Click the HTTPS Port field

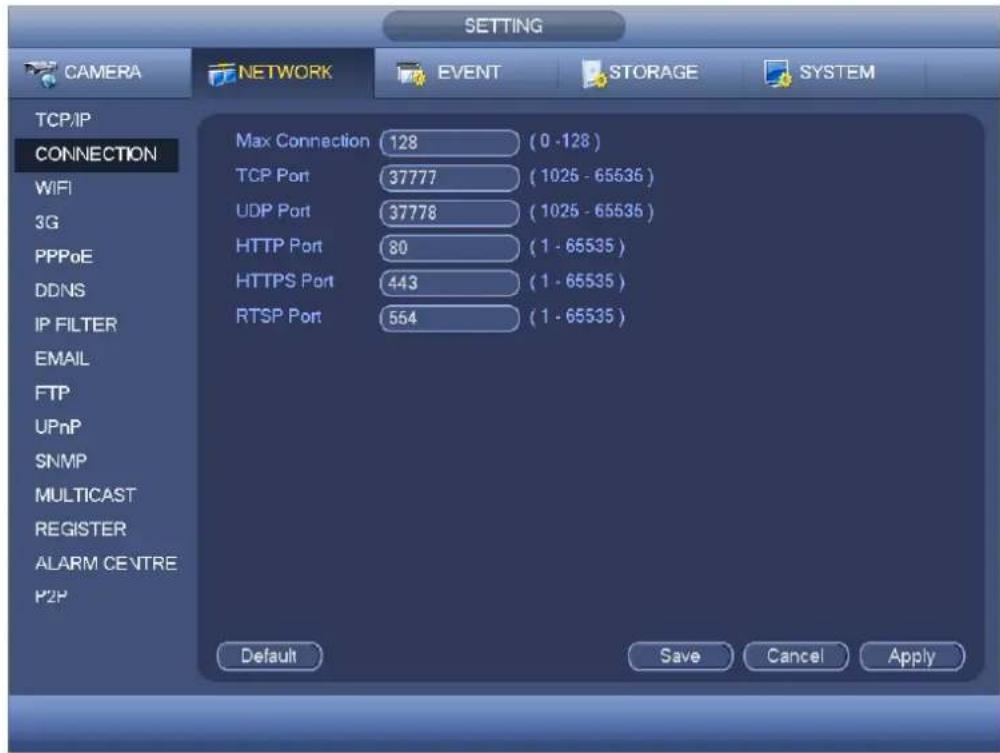[450, 282]
